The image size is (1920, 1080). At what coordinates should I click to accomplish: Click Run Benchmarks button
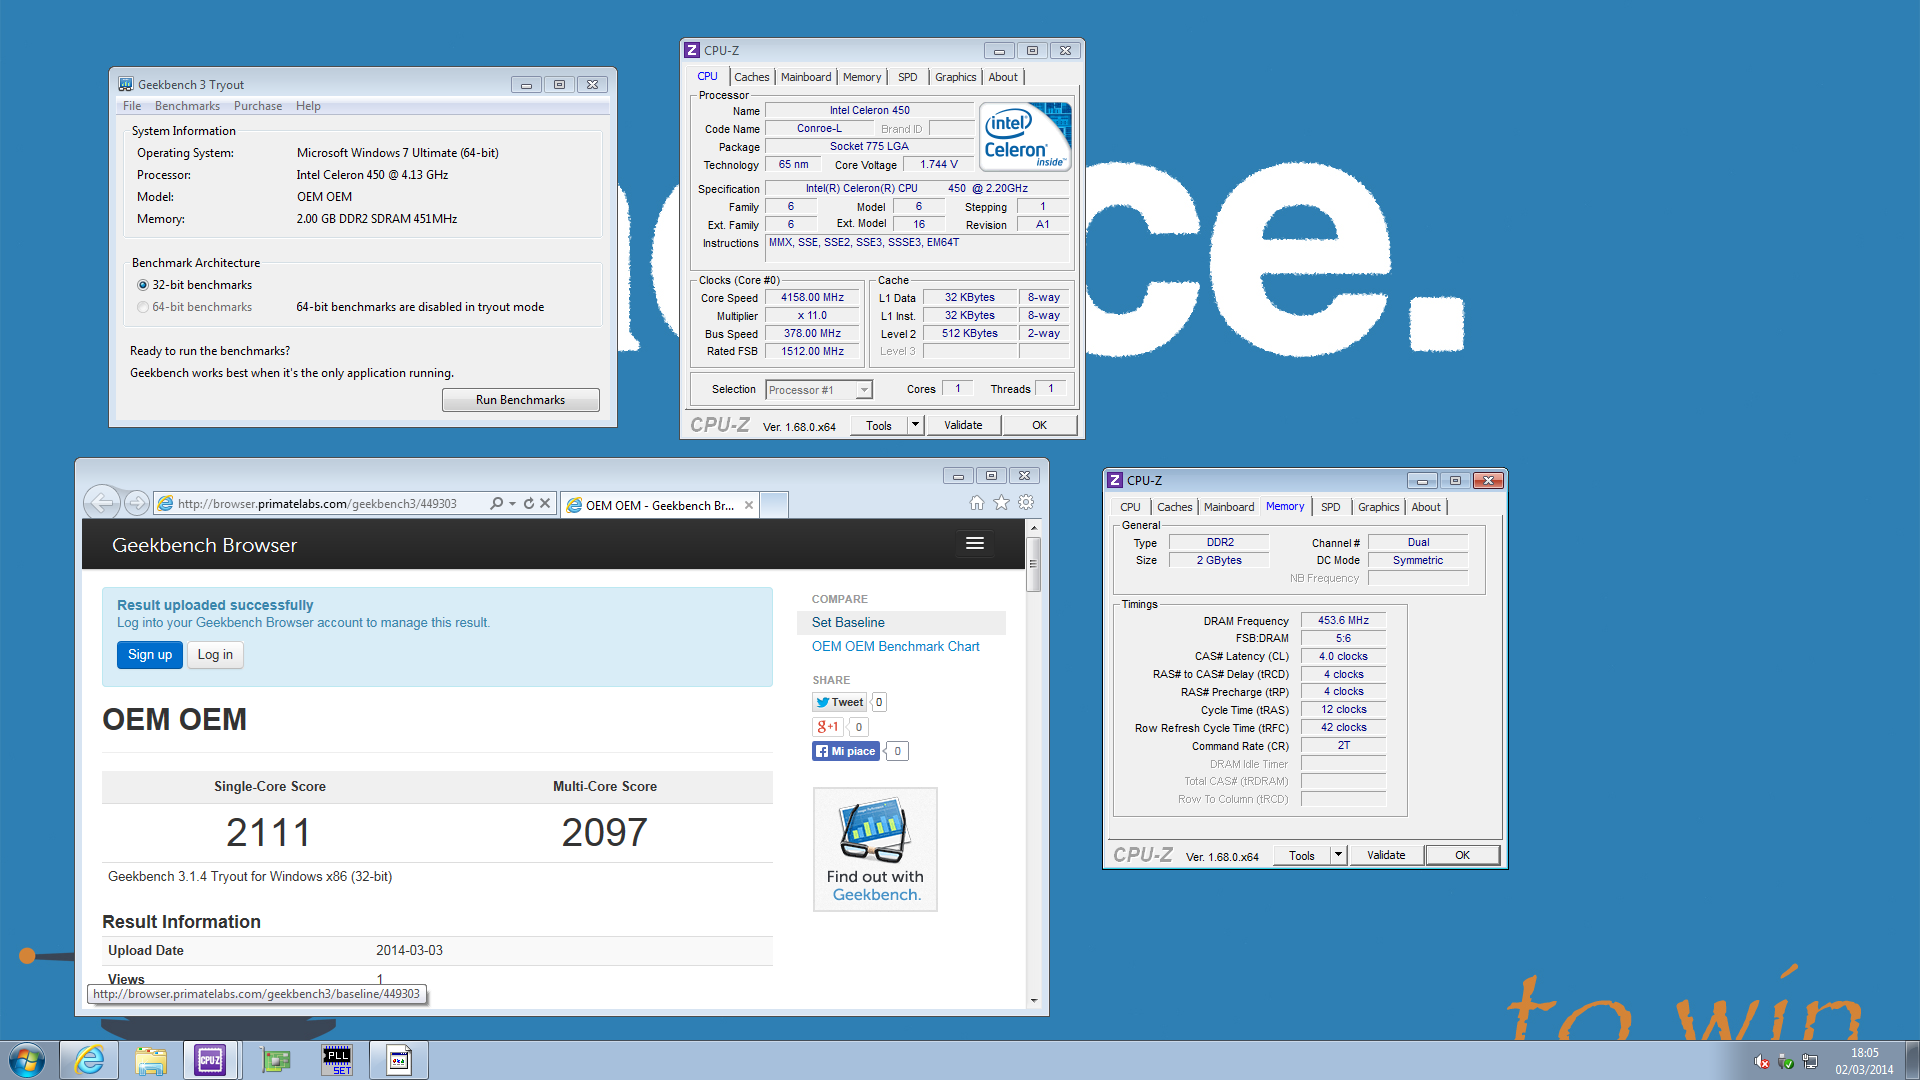point(520,400)
